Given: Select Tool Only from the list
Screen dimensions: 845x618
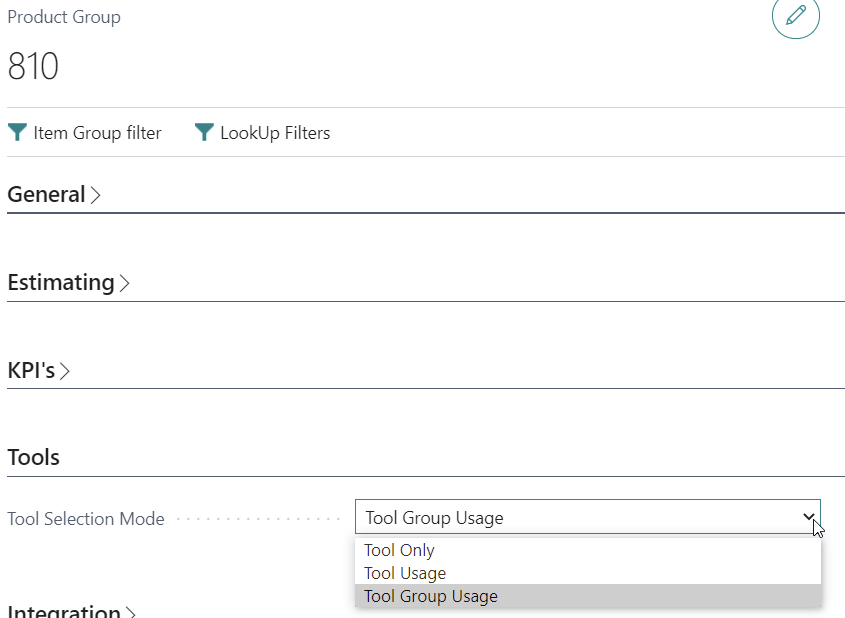Looking at the screenshot, I should tap(400, 550).
